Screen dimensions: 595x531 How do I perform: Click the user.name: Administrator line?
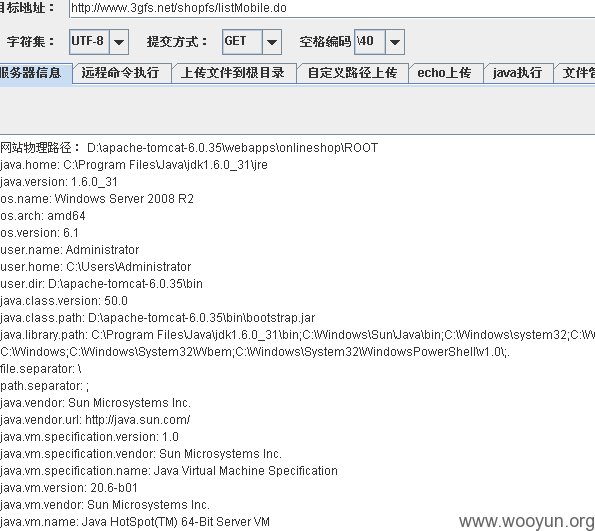click(70, 250)
